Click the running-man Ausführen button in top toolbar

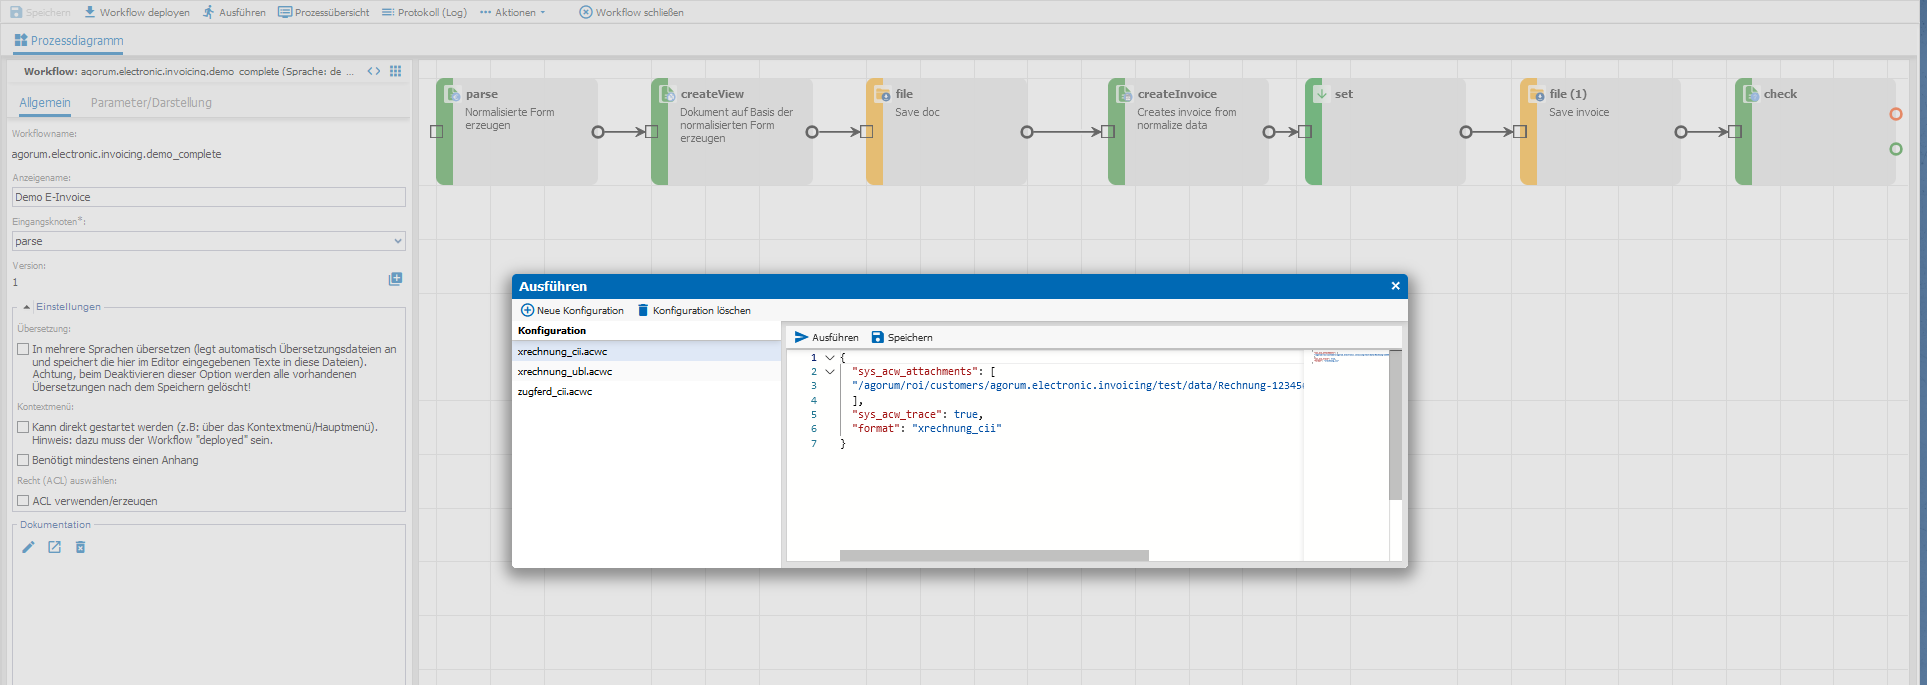pos(234,12)
